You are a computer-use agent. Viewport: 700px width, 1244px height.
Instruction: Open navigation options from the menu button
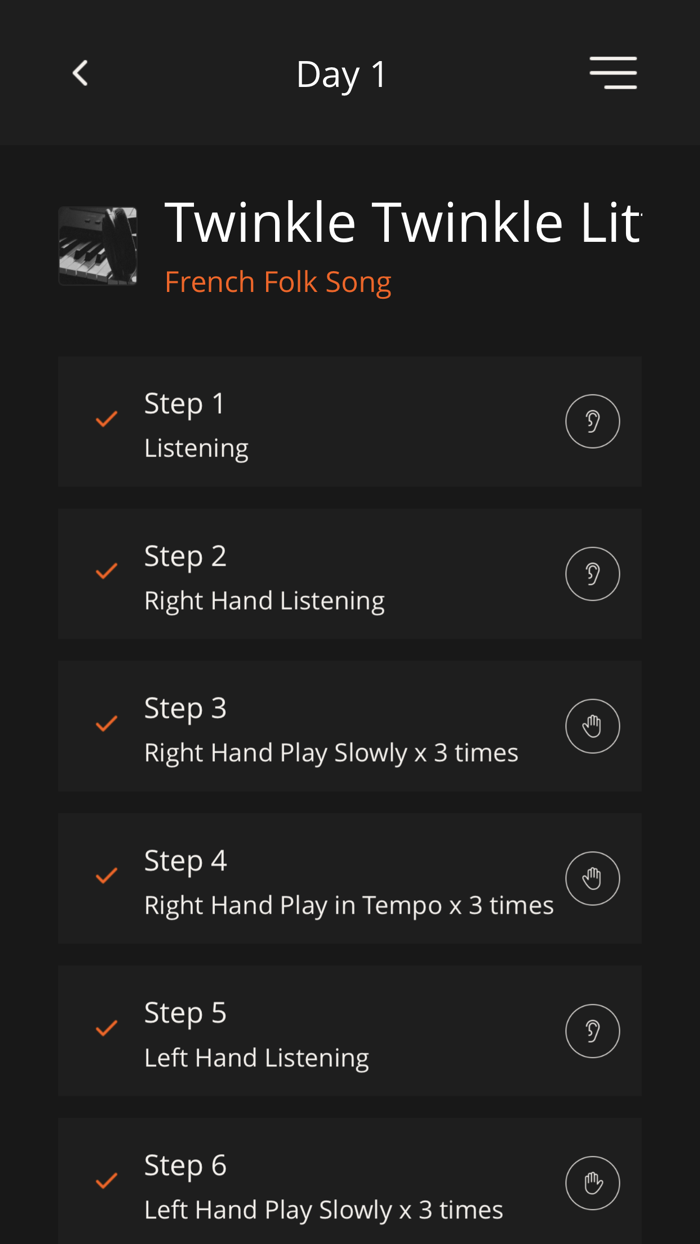tap(614, 71)
